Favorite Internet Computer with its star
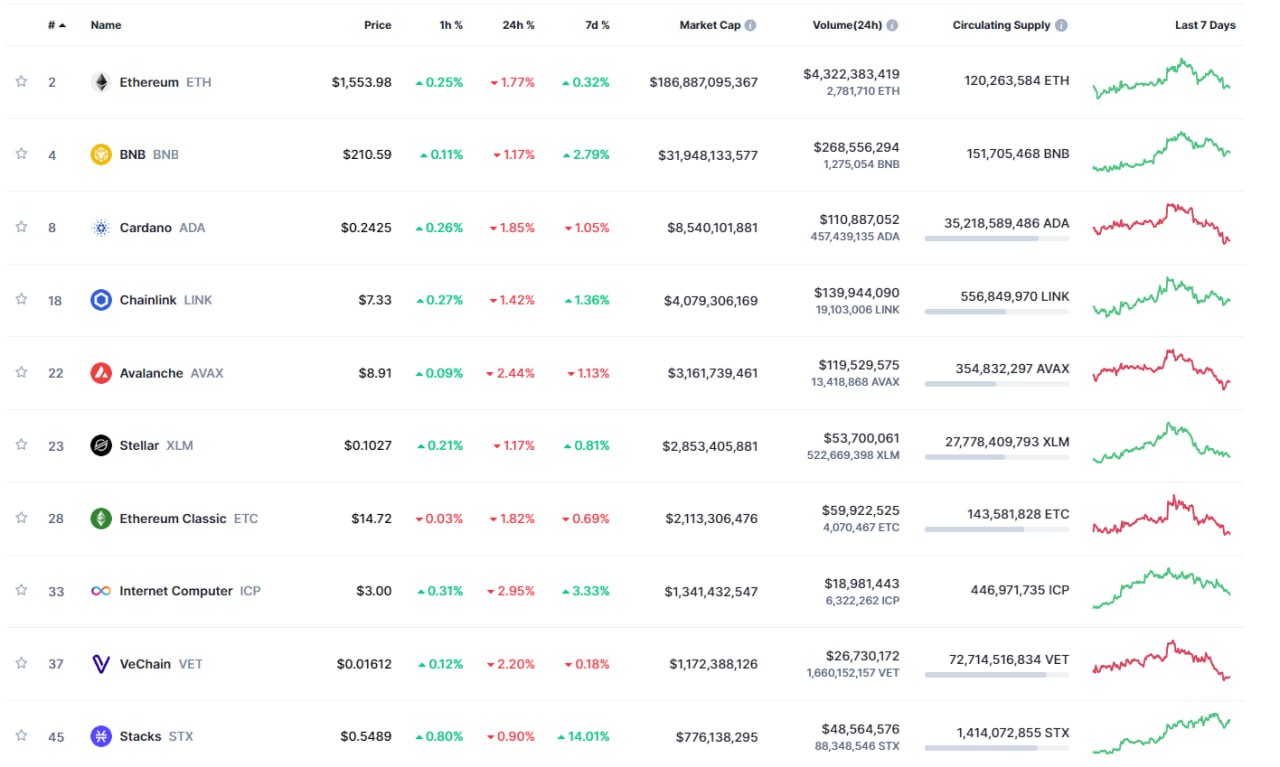Viewport: 1280px width, 767px height. [21, 591]
